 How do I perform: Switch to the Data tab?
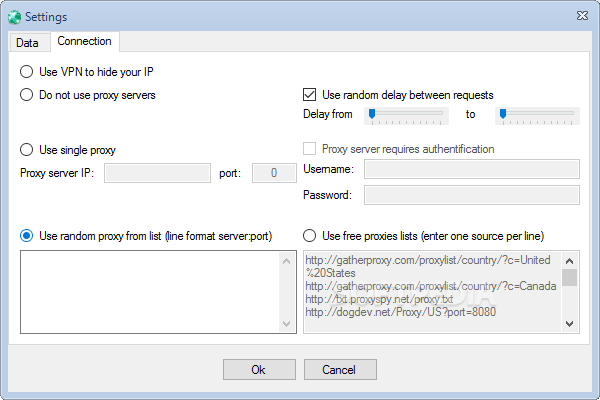pos(27,42)
